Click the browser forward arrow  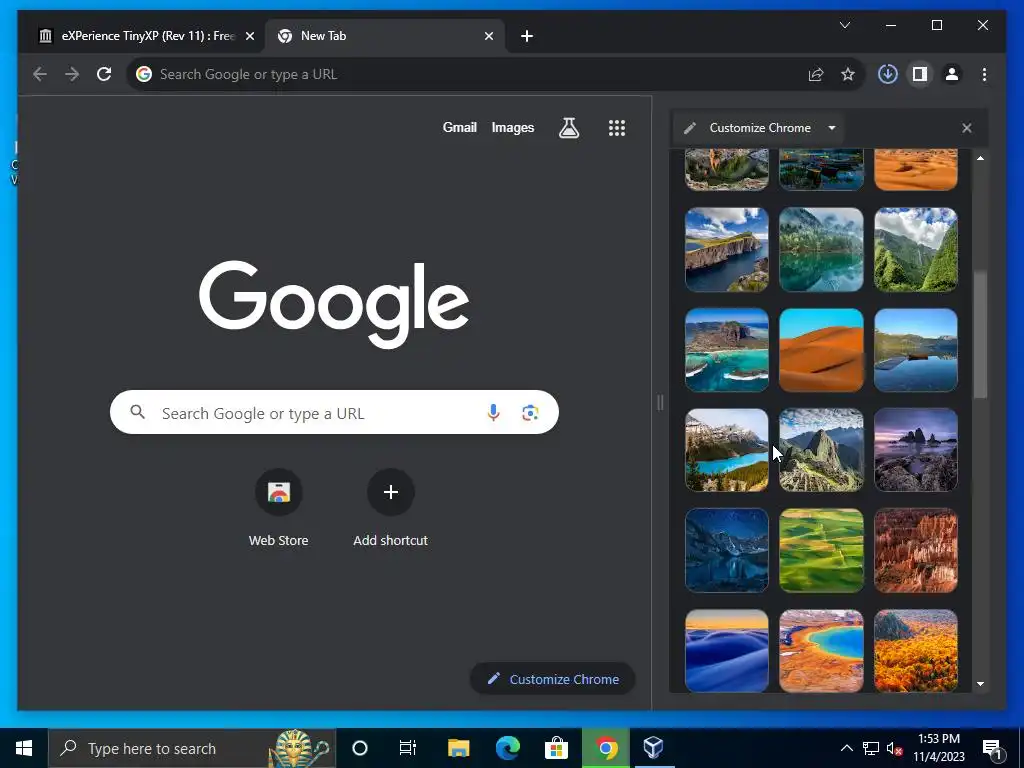pyautogui.click(x=72, y=74)
